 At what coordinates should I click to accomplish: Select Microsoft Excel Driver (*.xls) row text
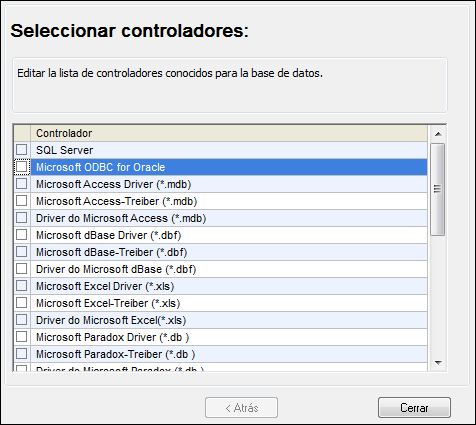coord(105,286)
